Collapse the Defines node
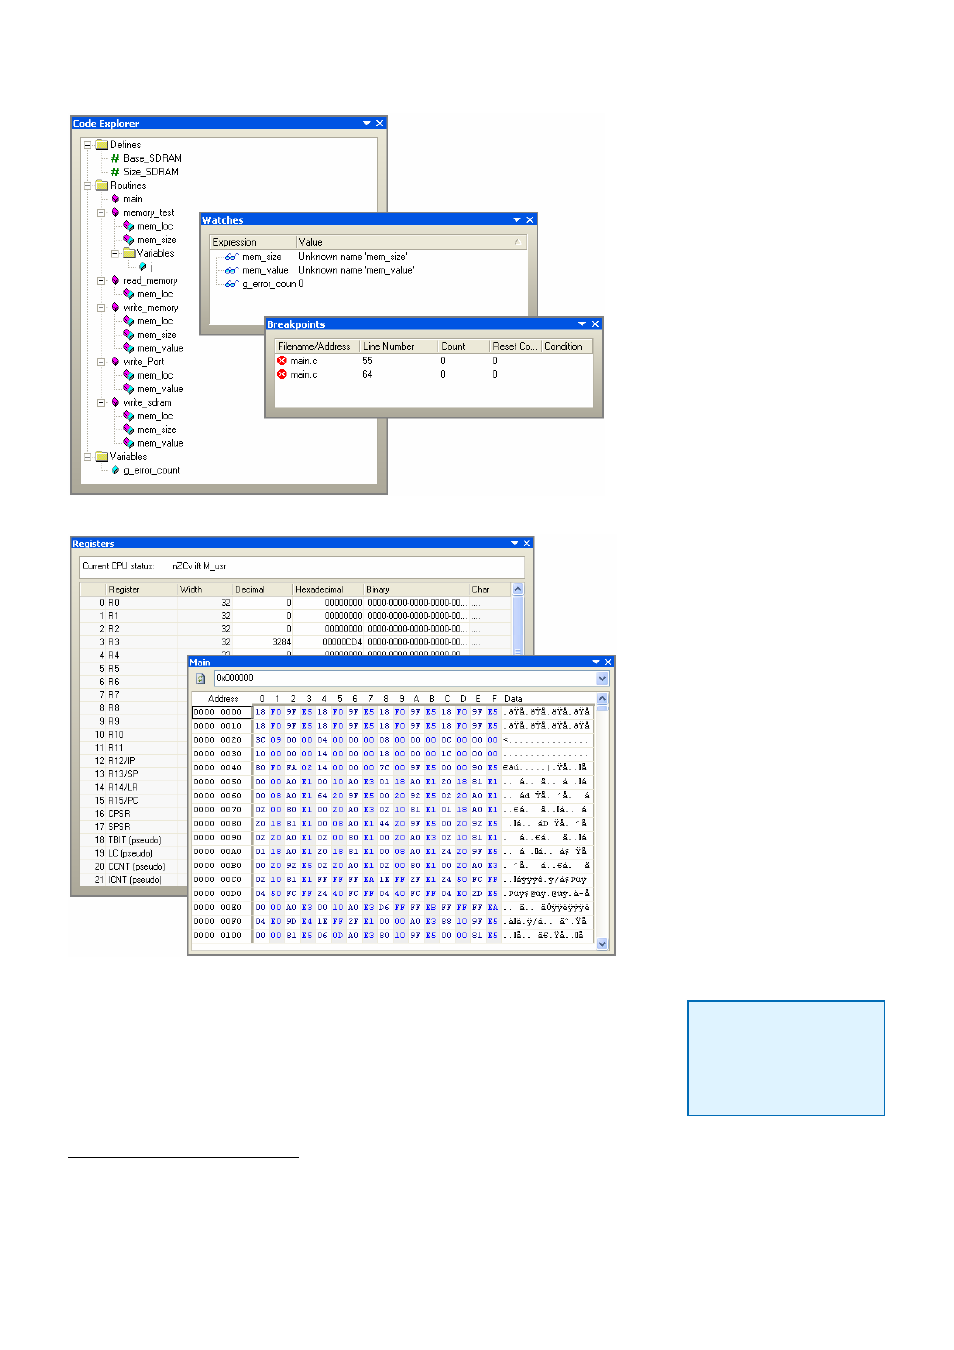 tap(87, 145)
